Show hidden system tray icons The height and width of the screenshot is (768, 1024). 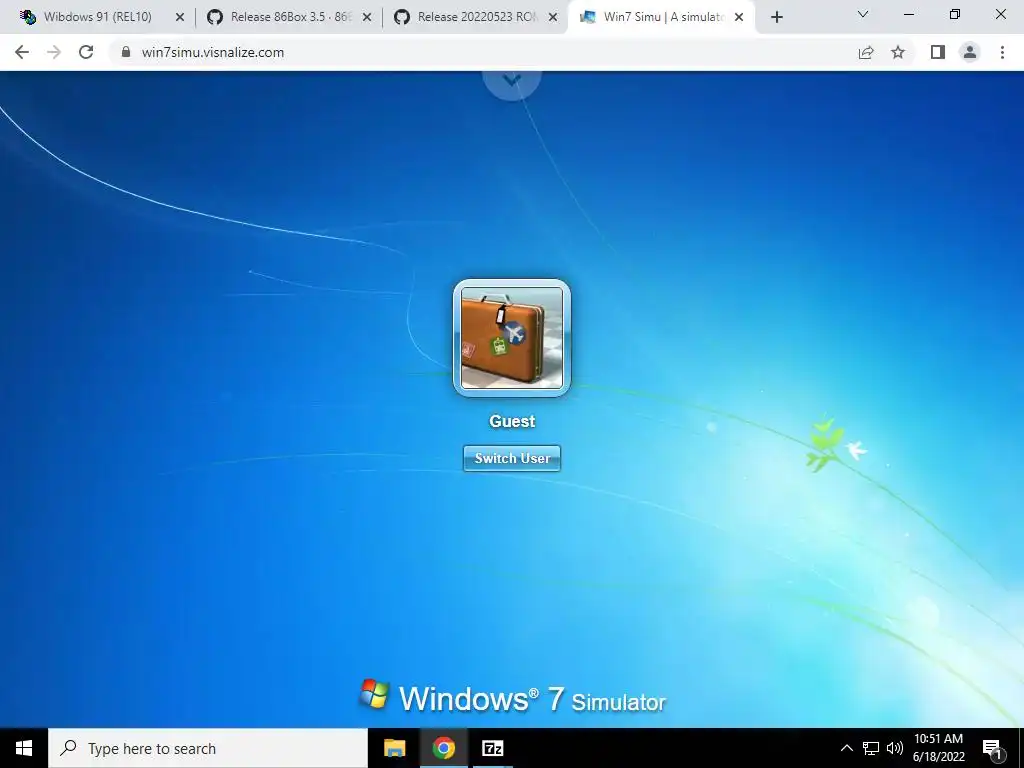(846, 748)
